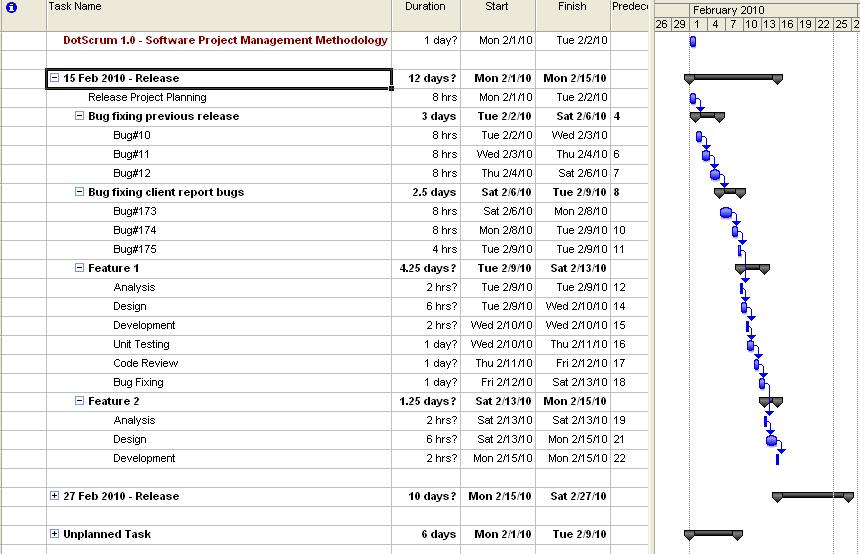The width and height of the screenshot is (860, 554).
Task: Click the Gantt bar for Release Project Planning
Action: 693,98
